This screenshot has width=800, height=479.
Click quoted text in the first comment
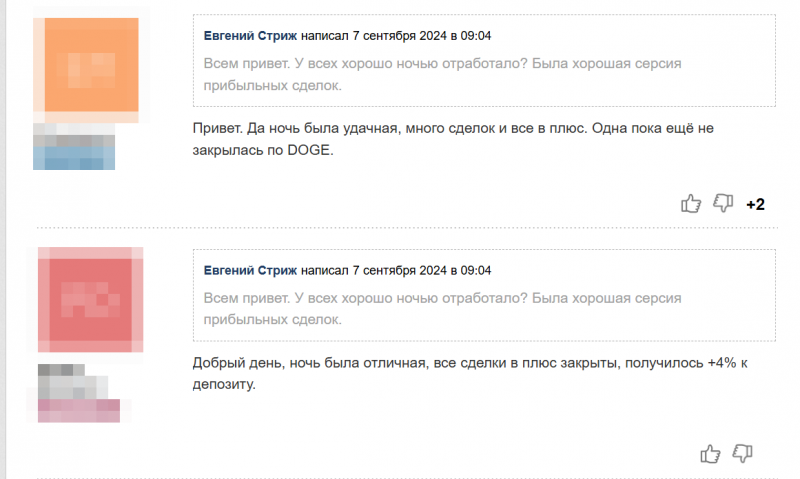click(x=442, y=74)
